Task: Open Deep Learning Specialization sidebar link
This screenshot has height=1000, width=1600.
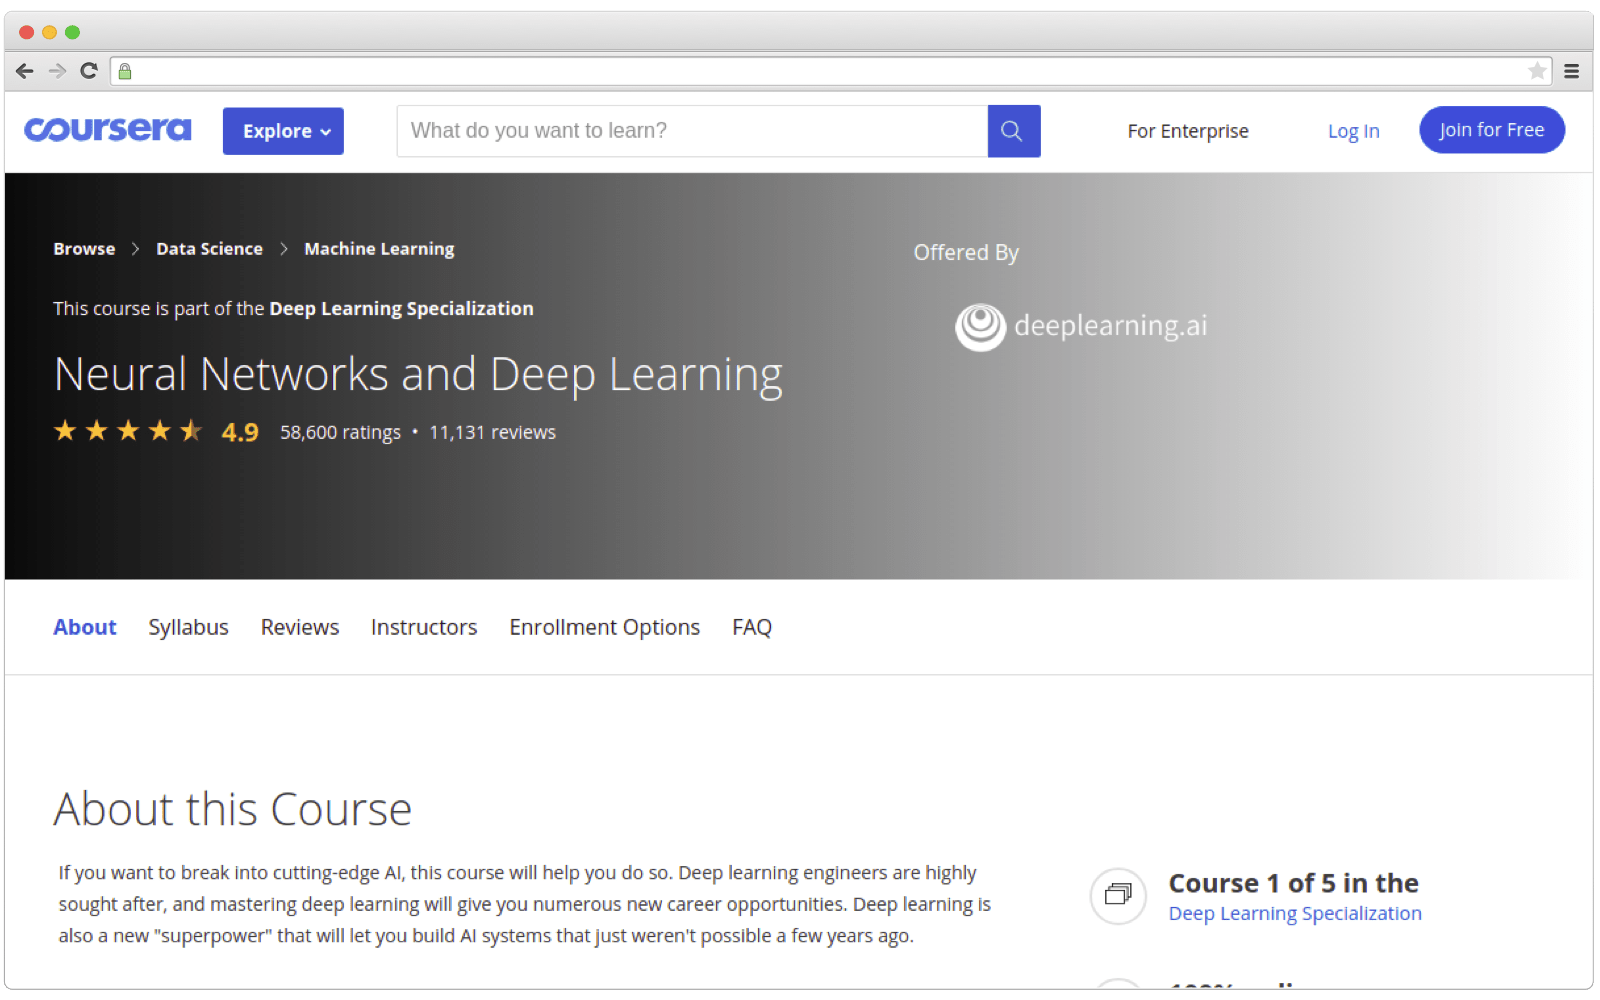Action: (x=1295, y=914)
